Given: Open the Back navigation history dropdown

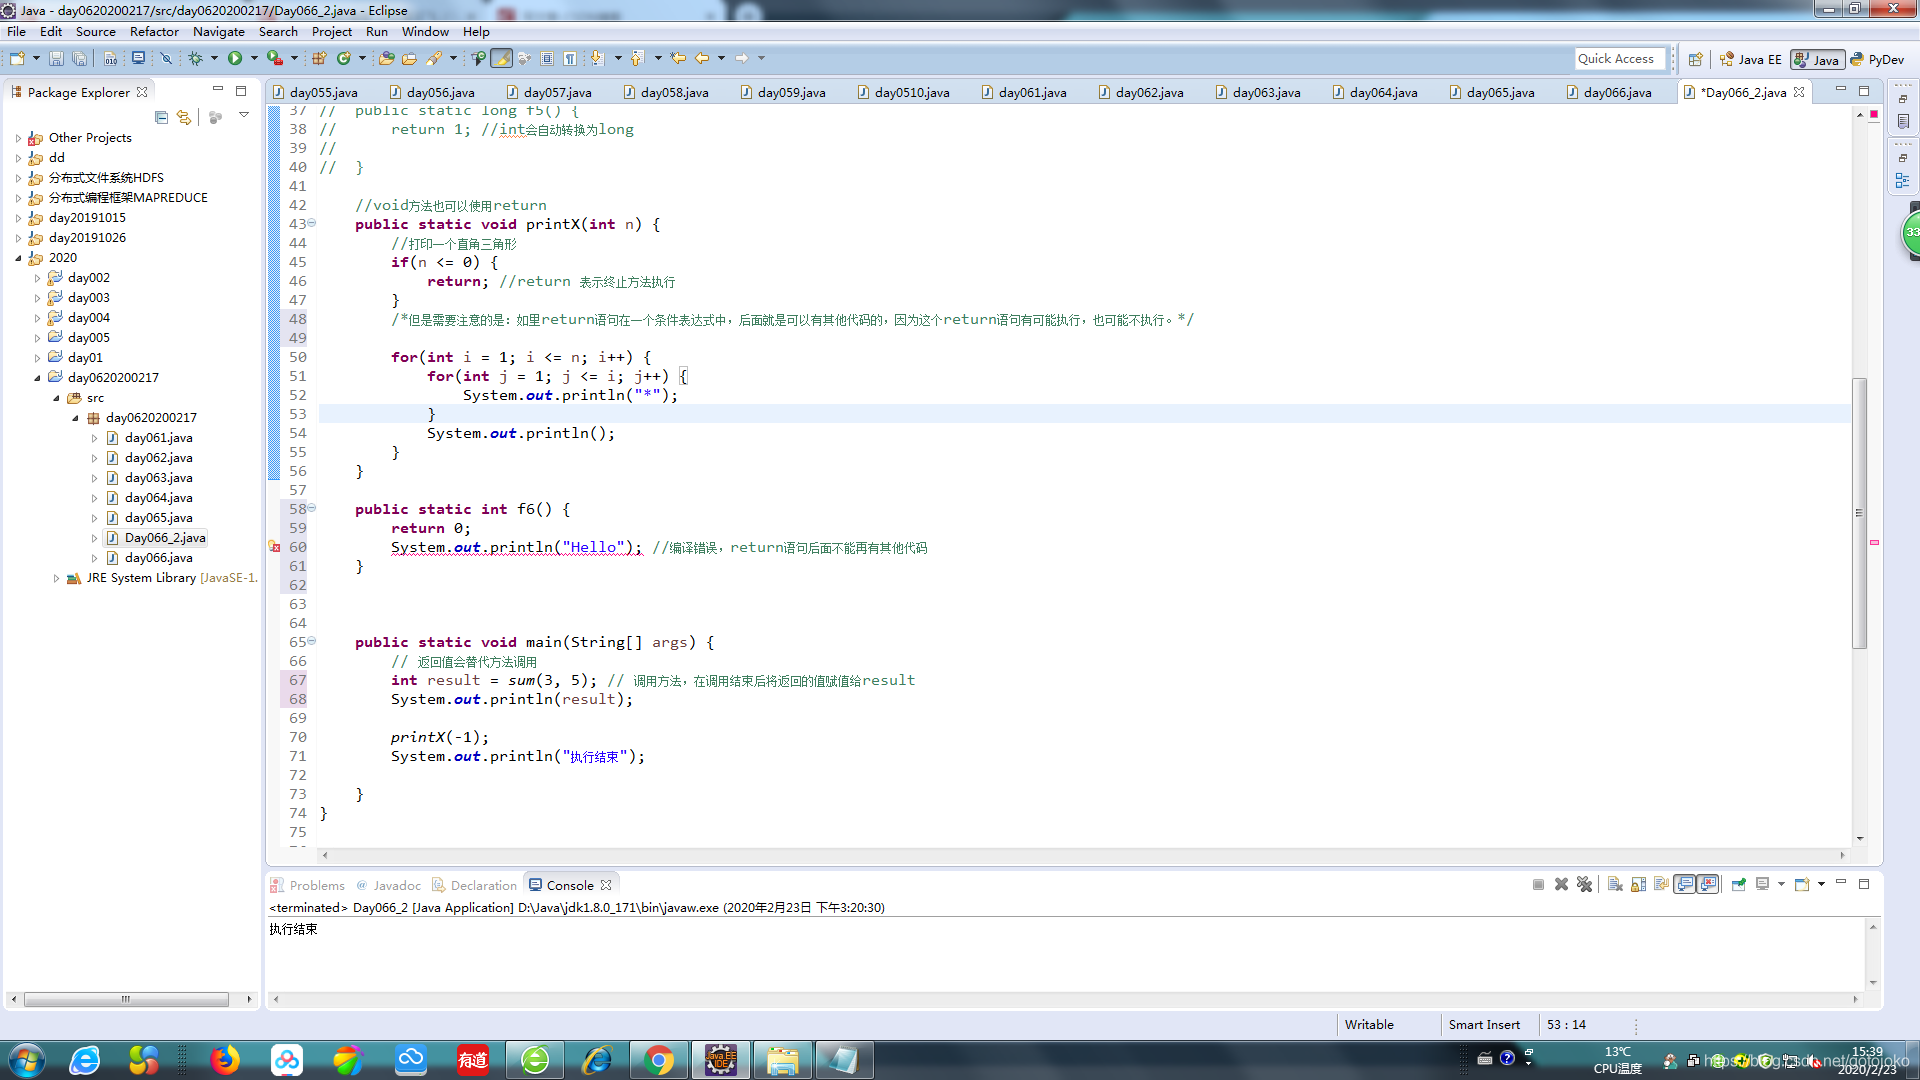Looking at the screenshot, I should [x=721, y=59].
